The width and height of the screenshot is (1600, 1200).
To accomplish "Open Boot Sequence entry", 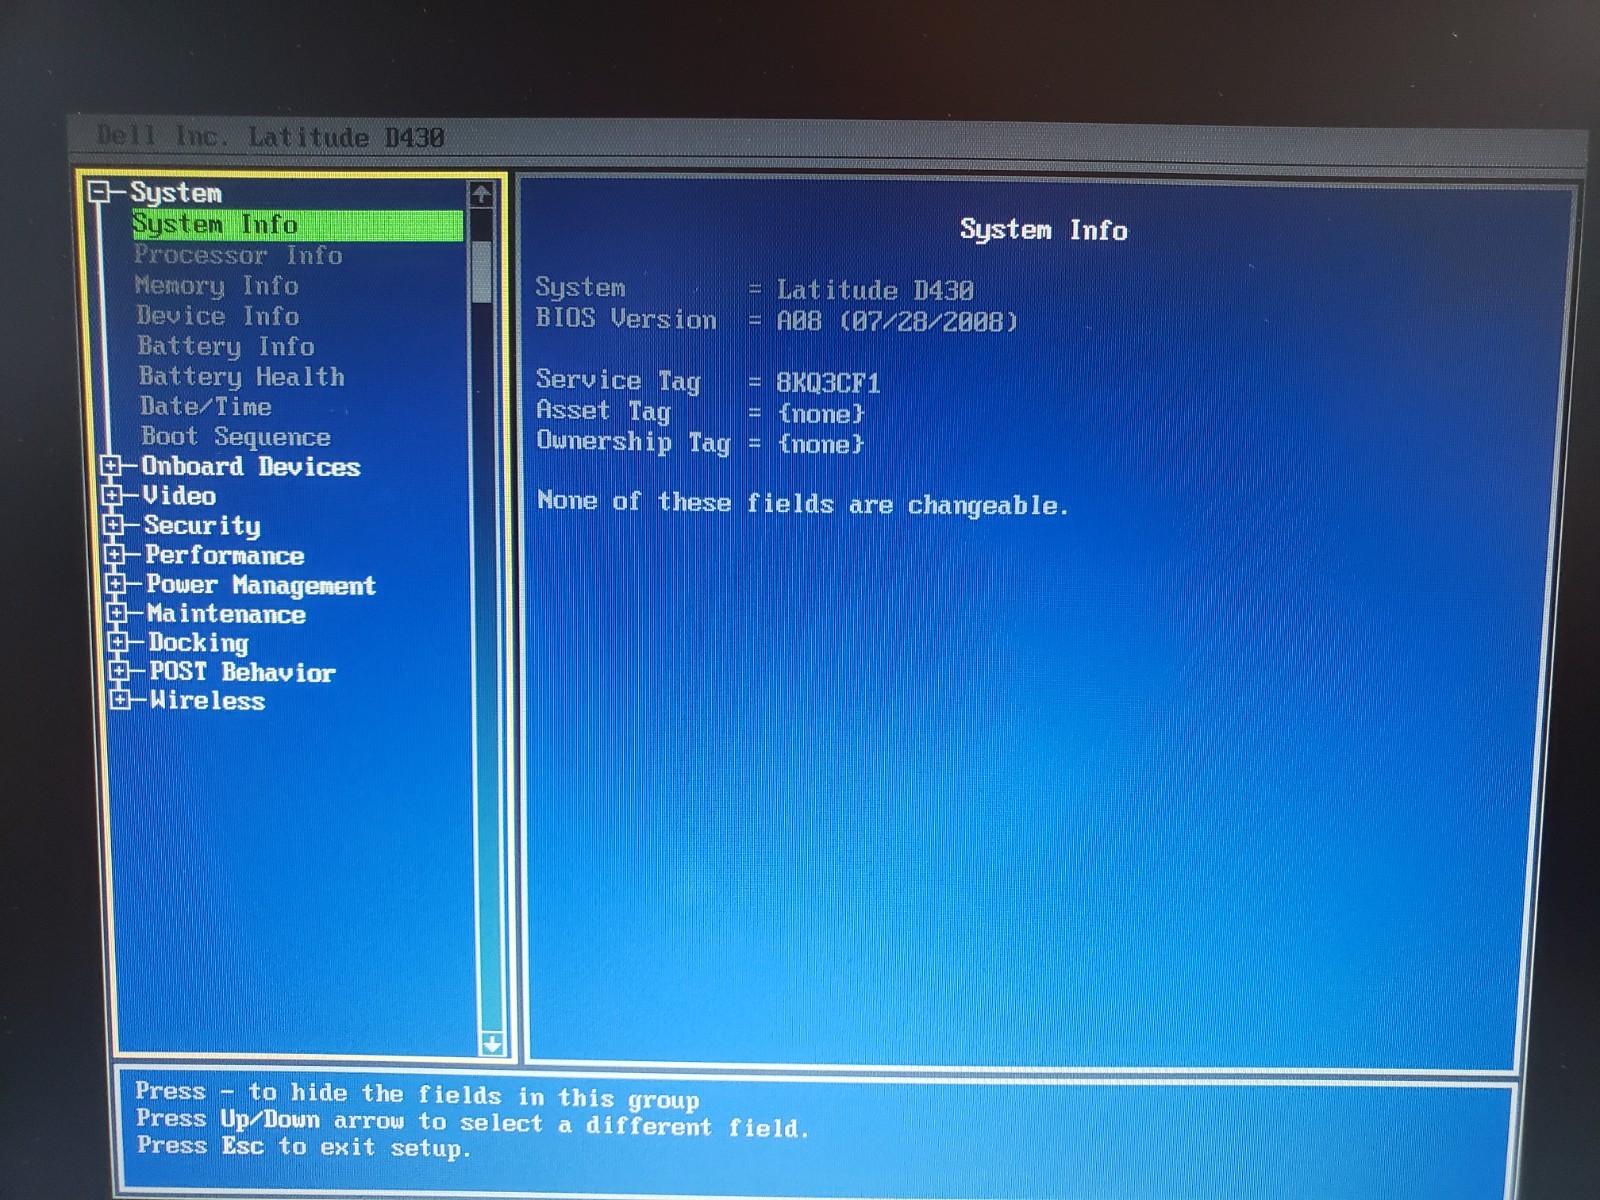I will pos(236,437).
